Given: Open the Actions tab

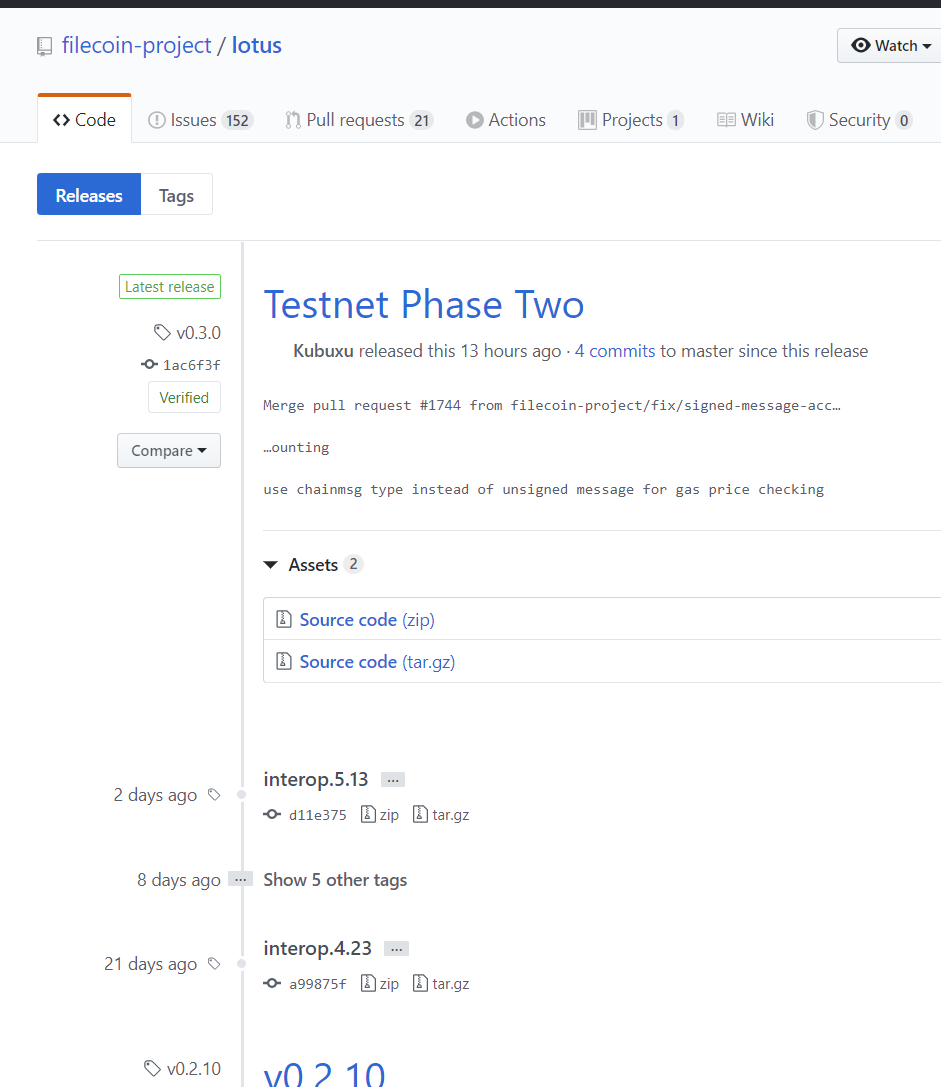Looking at the screenshot, I should pos(506,120).
